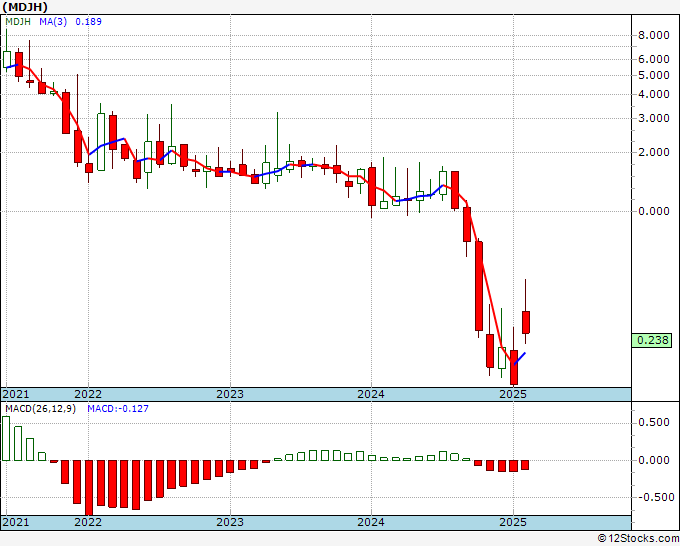Click the MACD:-0.127 value text
This screenshot has width=680, height=546.
coord(118,409)
